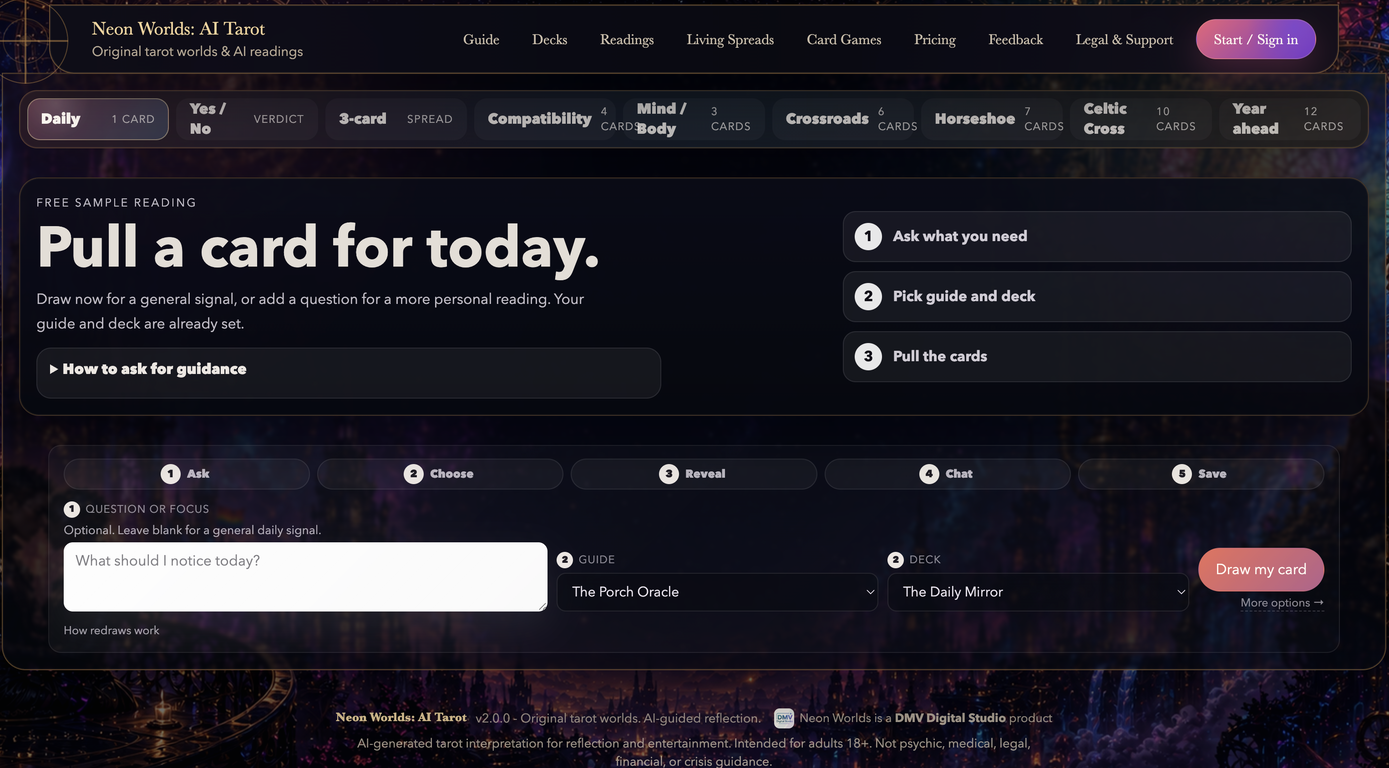This screenshot has width=1389, height=768.
Task: Focus the question or focus text box
Action: [305, 577]
